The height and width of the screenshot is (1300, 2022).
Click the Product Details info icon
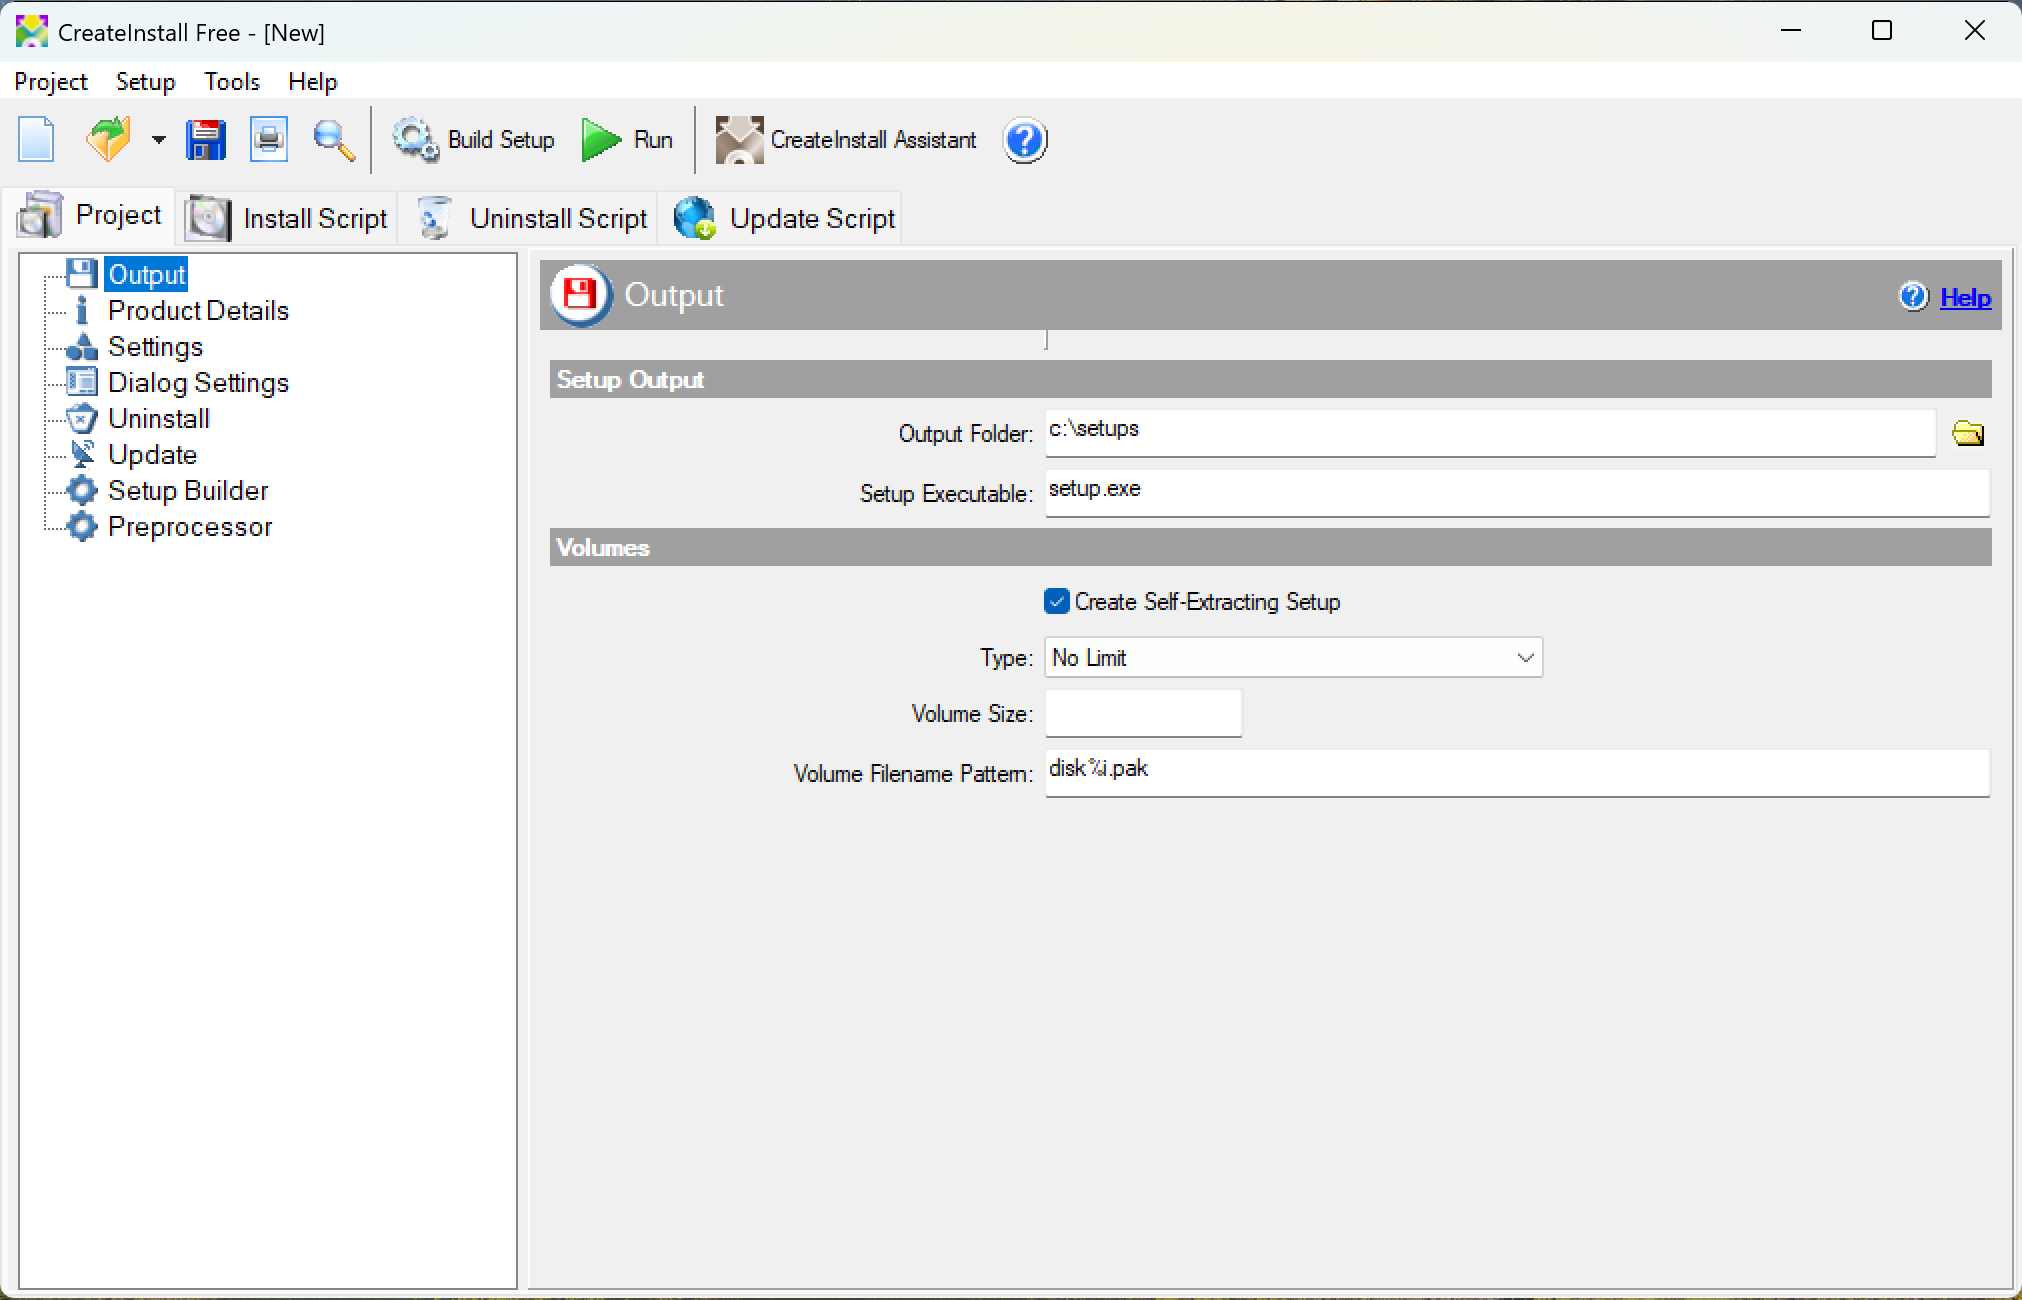click(x=82, y=310)
